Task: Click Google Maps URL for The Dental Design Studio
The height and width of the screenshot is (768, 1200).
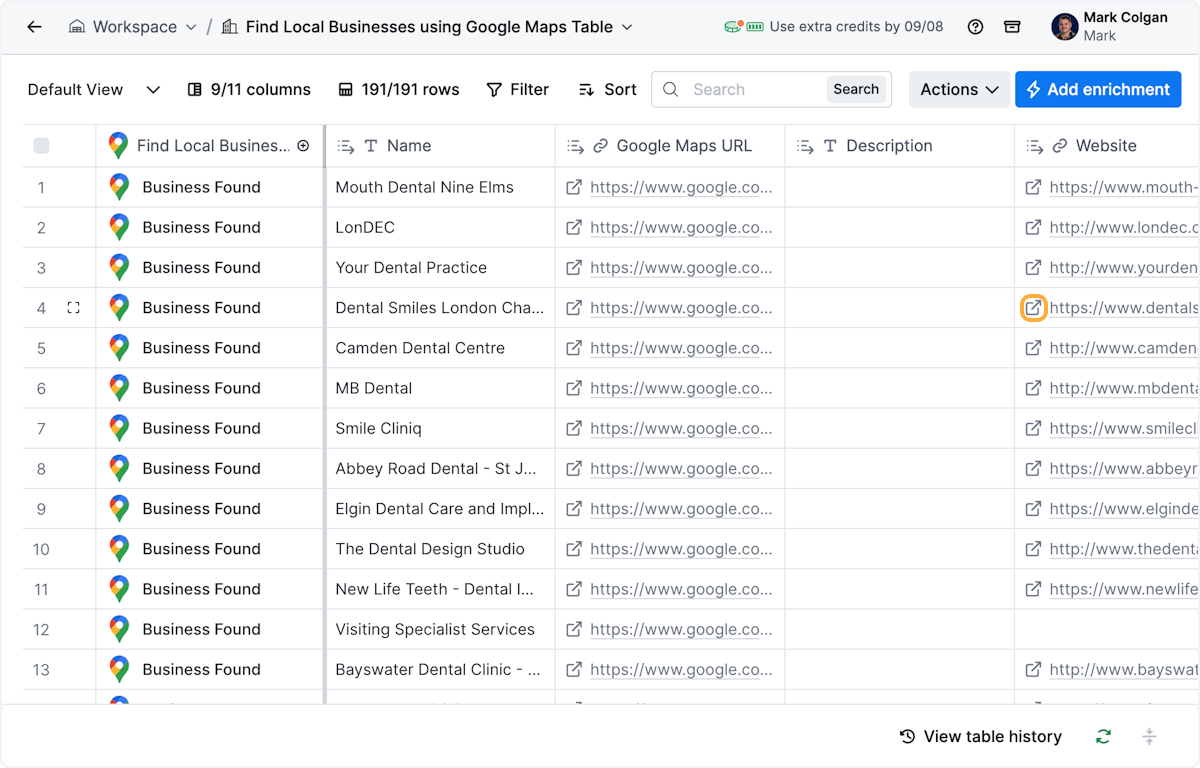Action: point(681,549)
